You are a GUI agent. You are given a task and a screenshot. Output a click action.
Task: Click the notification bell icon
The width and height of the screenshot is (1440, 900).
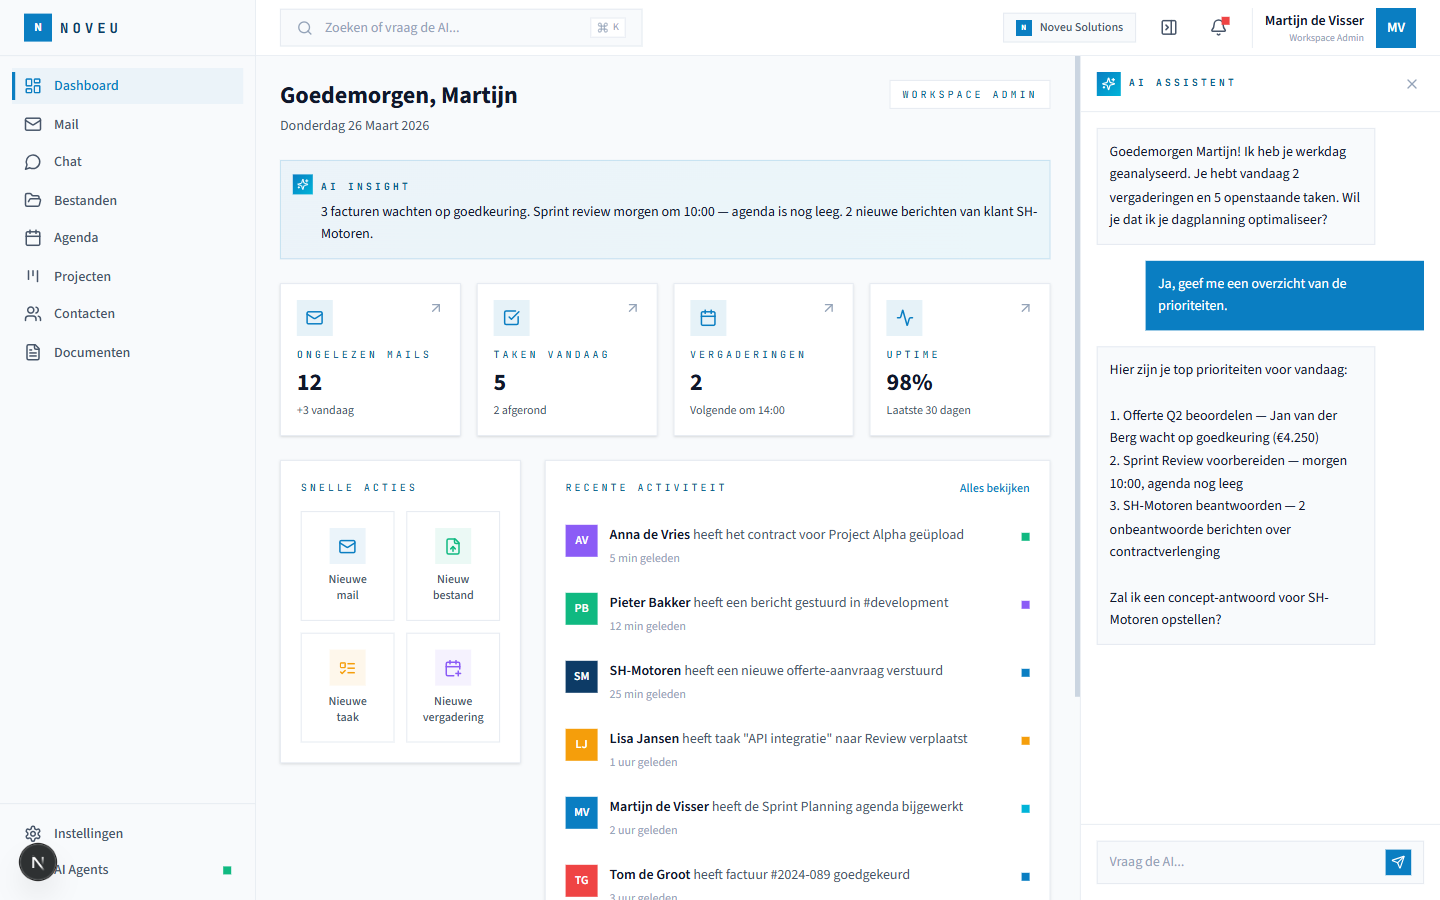[1218, 28]
